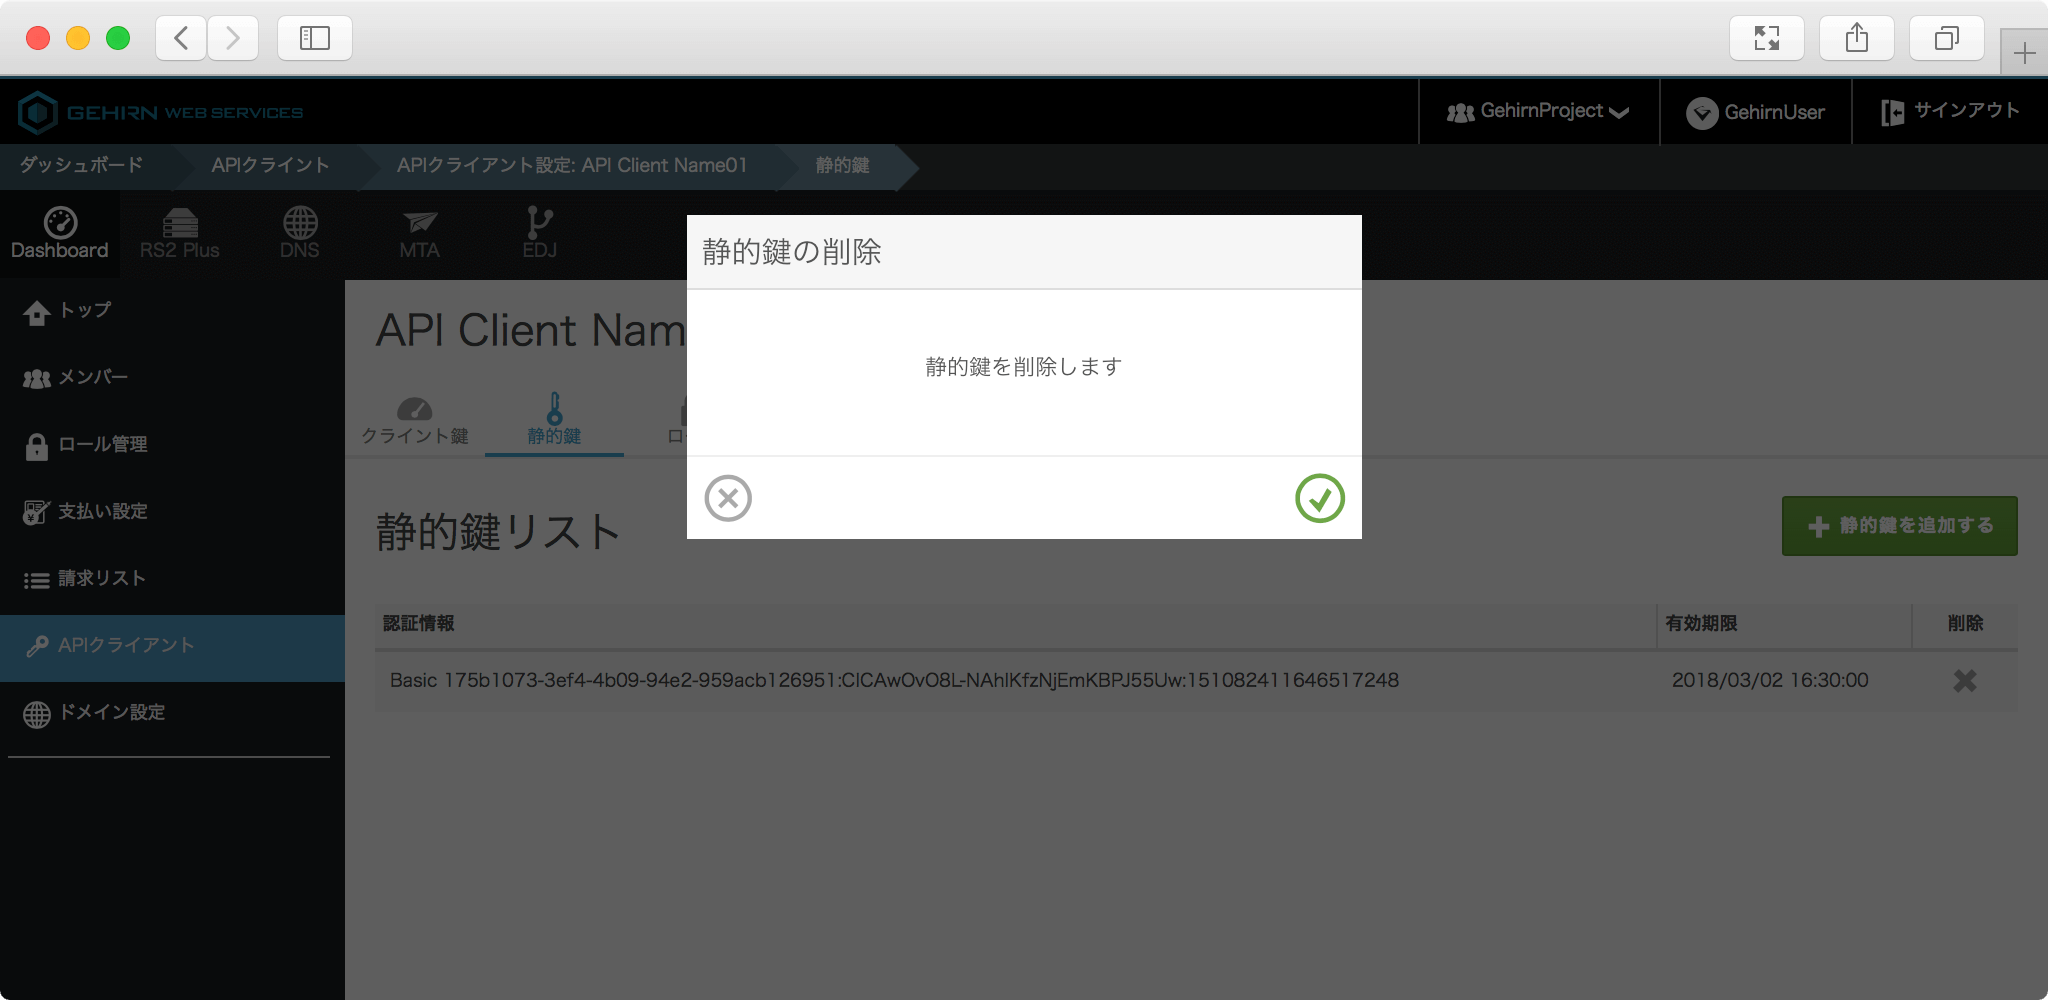Open ロール管理 in the sidebar

102,445
